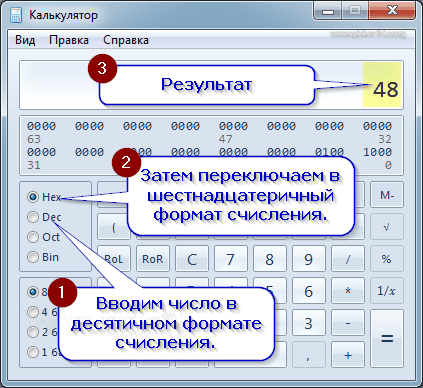Open the Правка menu
423x388 pixels.
[69, 40]
